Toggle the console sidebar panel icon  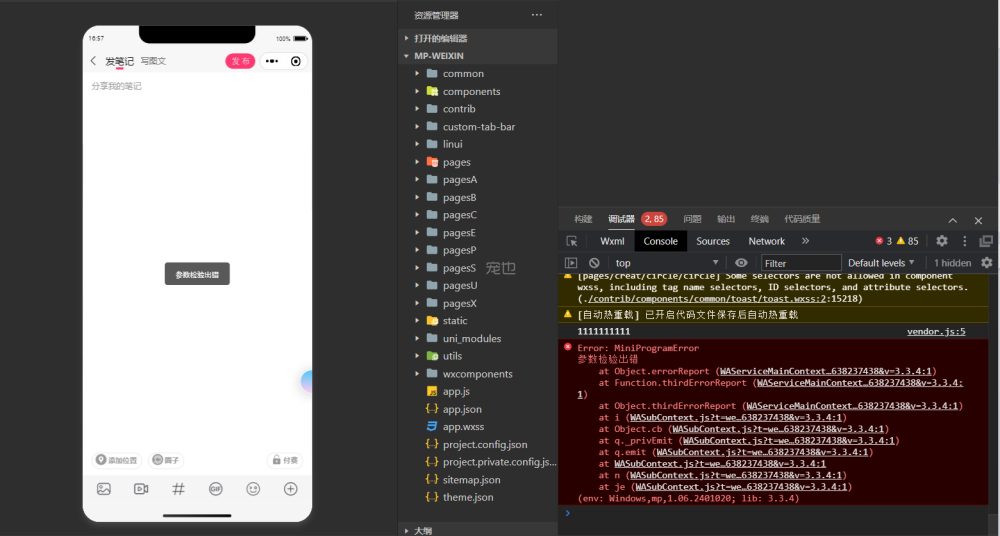(571, 263)
